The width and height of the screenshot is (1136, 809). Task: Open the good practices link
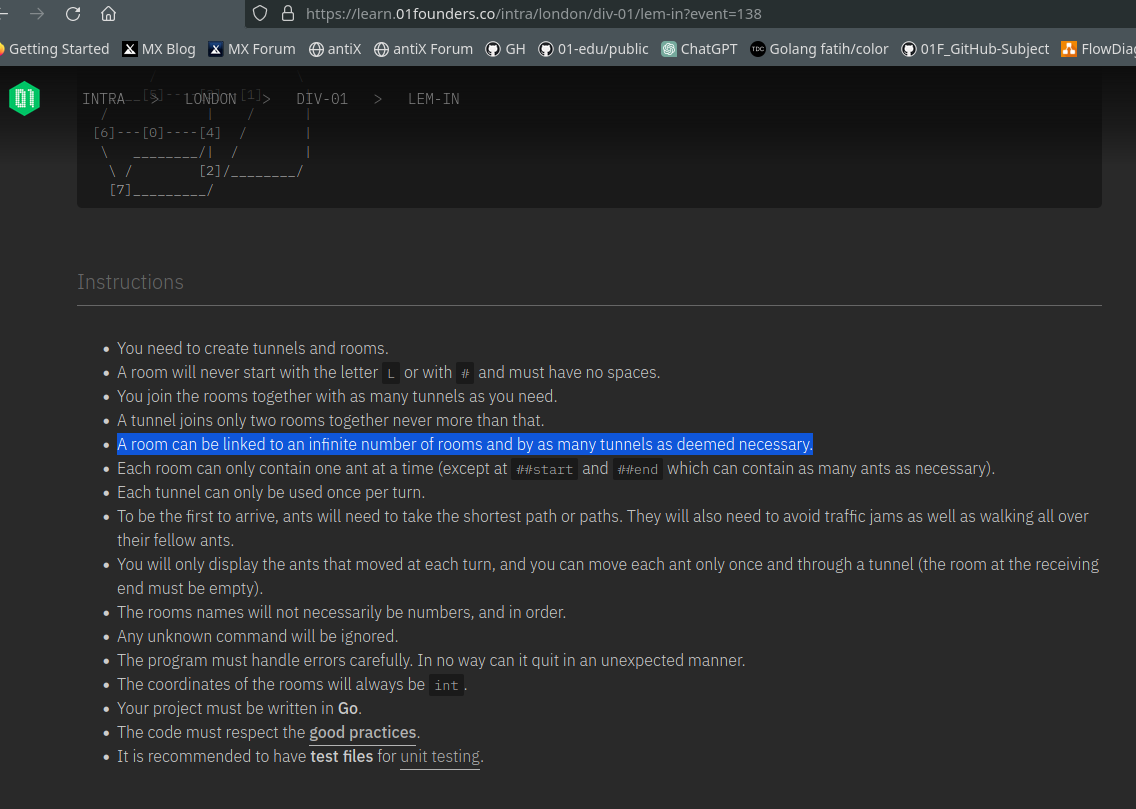pyautogui.click(x=362, y=732)
